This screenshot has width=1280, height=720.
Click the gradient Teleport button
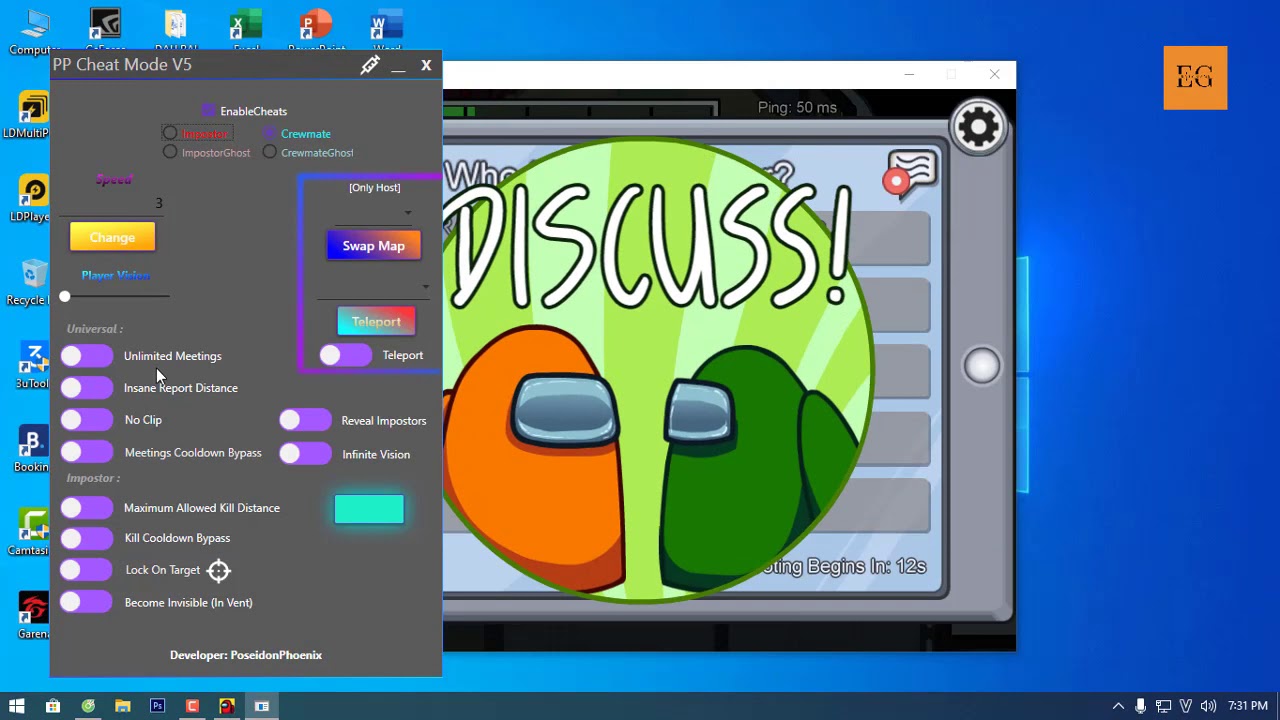pyautogui.click(x=376, y=322)
